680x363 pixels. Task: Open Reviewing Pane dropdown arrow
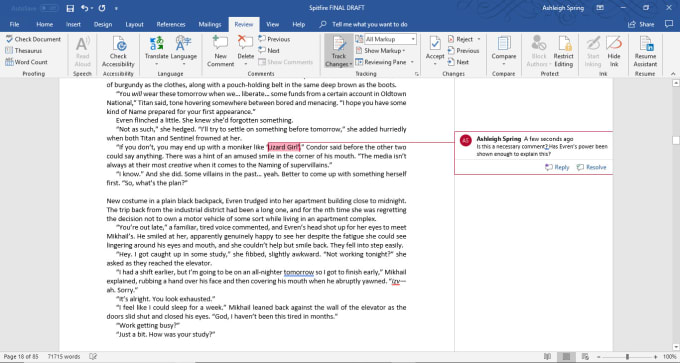coord(412,62)
